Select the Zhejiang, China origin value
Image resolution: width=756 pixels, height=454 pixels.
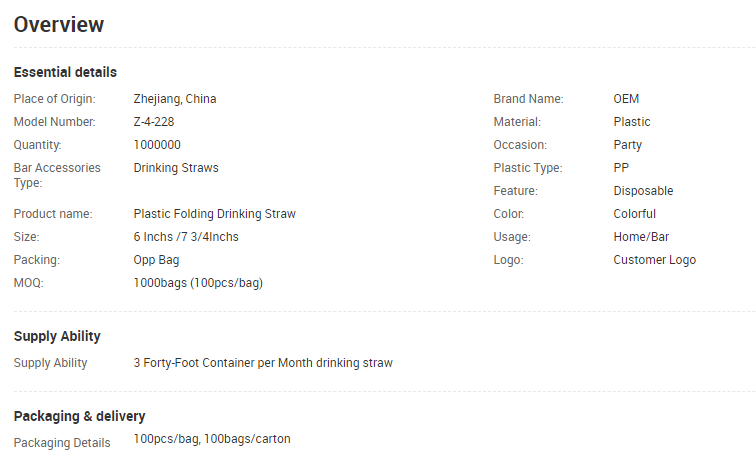pos(175,99)
